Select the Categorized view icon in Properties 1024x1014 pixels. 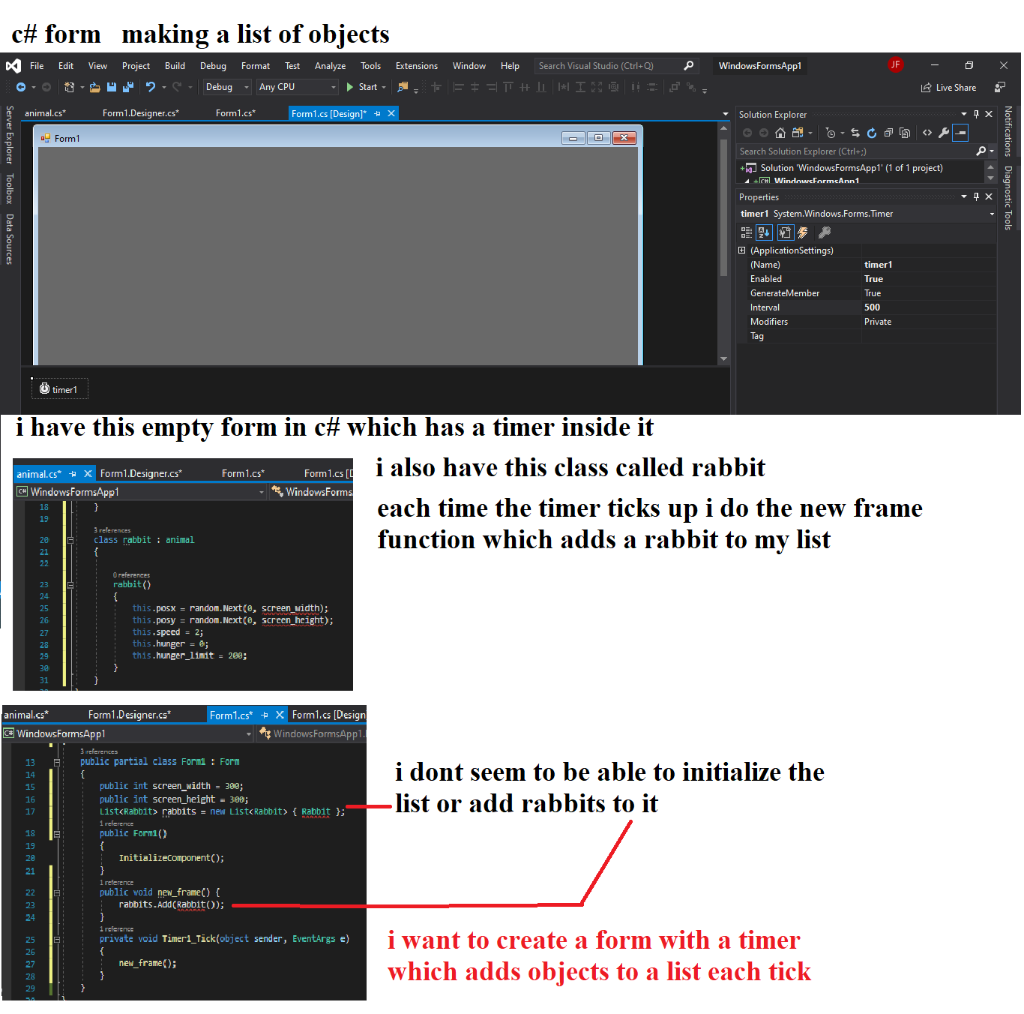747,232
